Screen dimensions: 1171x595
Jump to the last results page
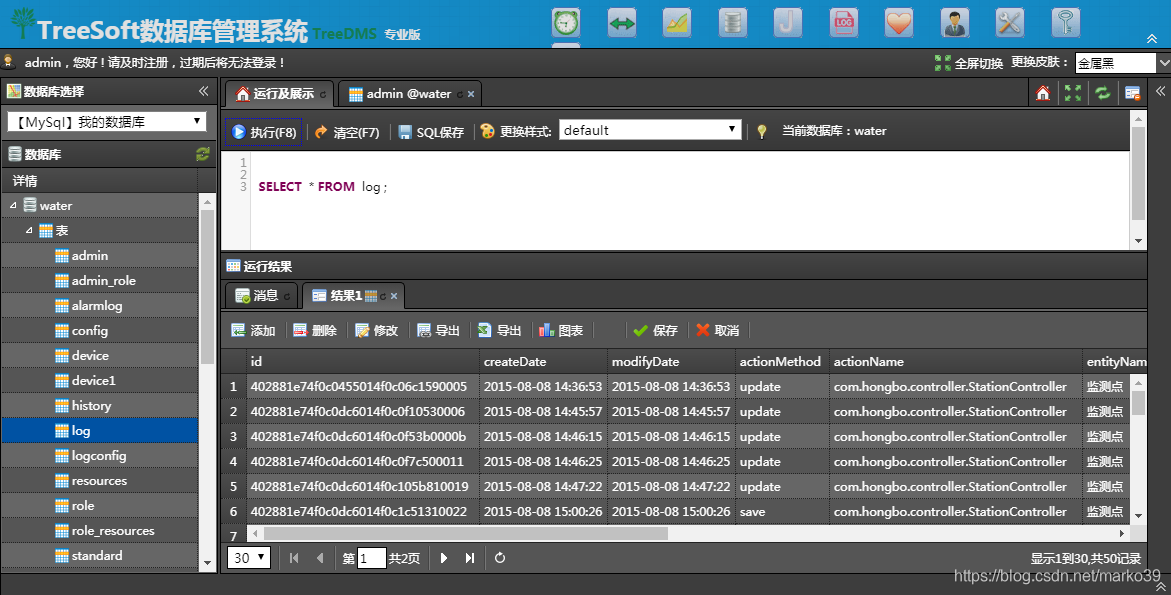[x=470, y=558]
